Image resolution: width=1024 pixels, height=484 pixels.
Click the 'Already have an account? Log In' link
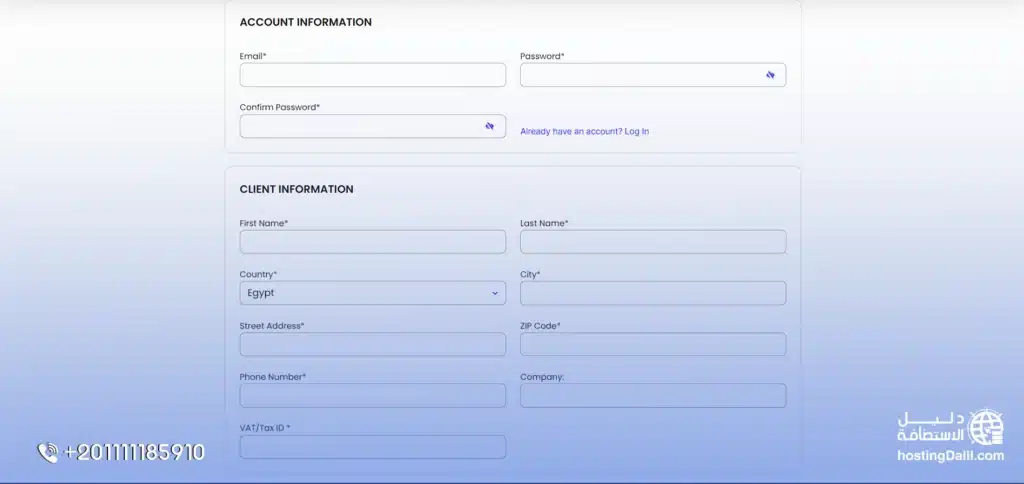584,131
